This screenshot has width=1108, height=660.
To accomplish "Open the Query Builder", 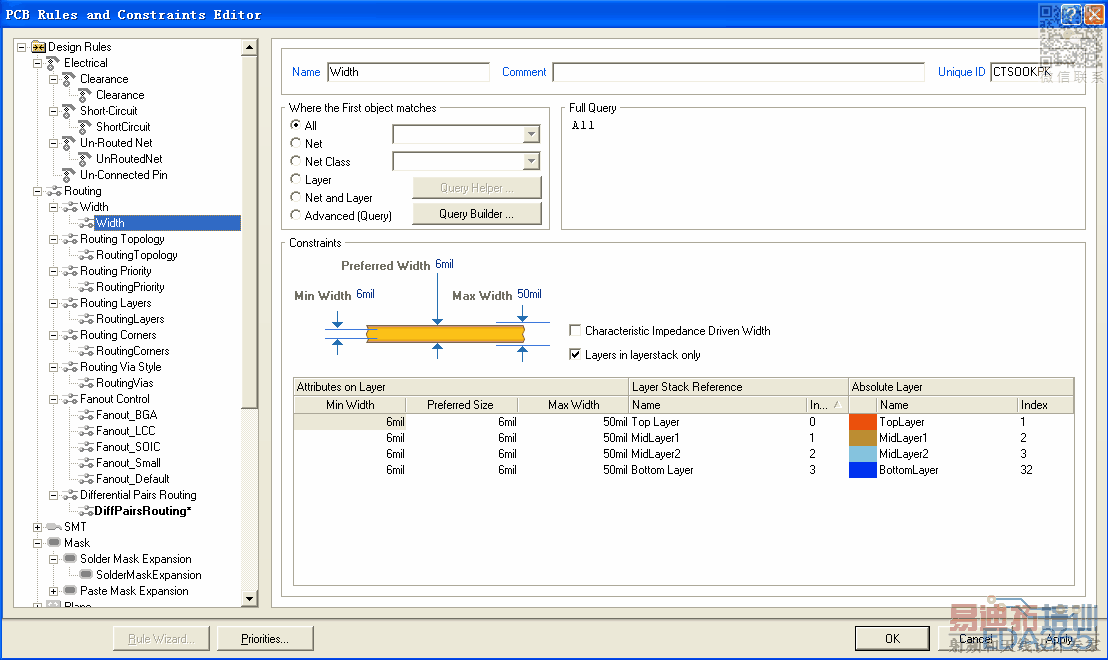I will pos(476,214).
